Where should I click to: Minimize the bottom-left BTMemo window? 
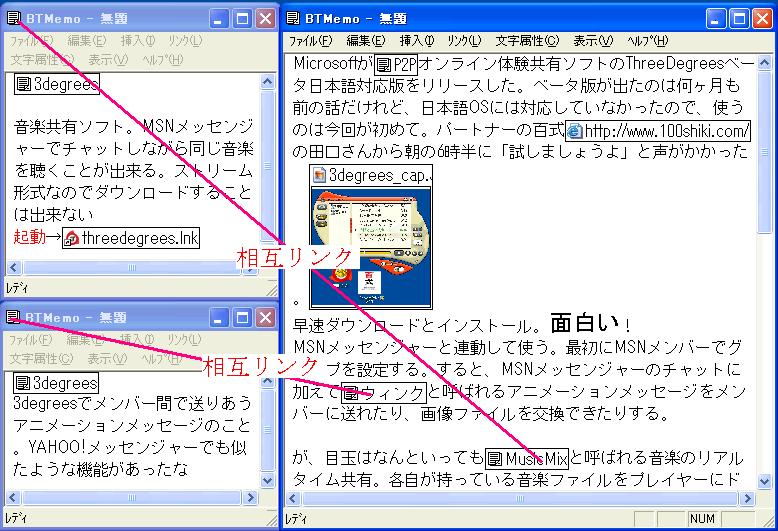pyautogui.click(x=219, y=318)
